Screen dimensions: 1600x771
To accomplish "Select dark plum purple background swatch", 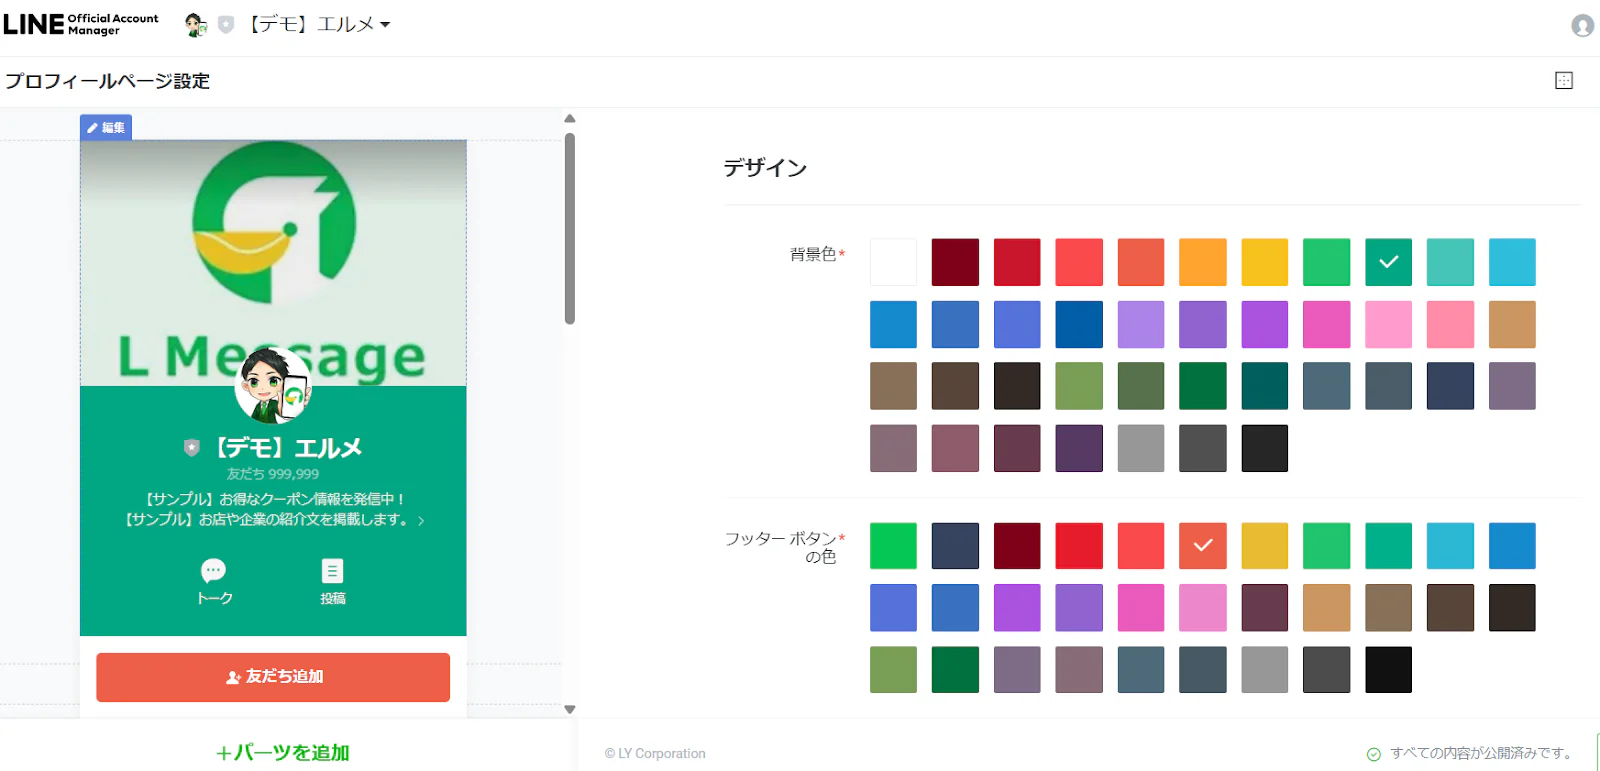I will click(1079, 448).
